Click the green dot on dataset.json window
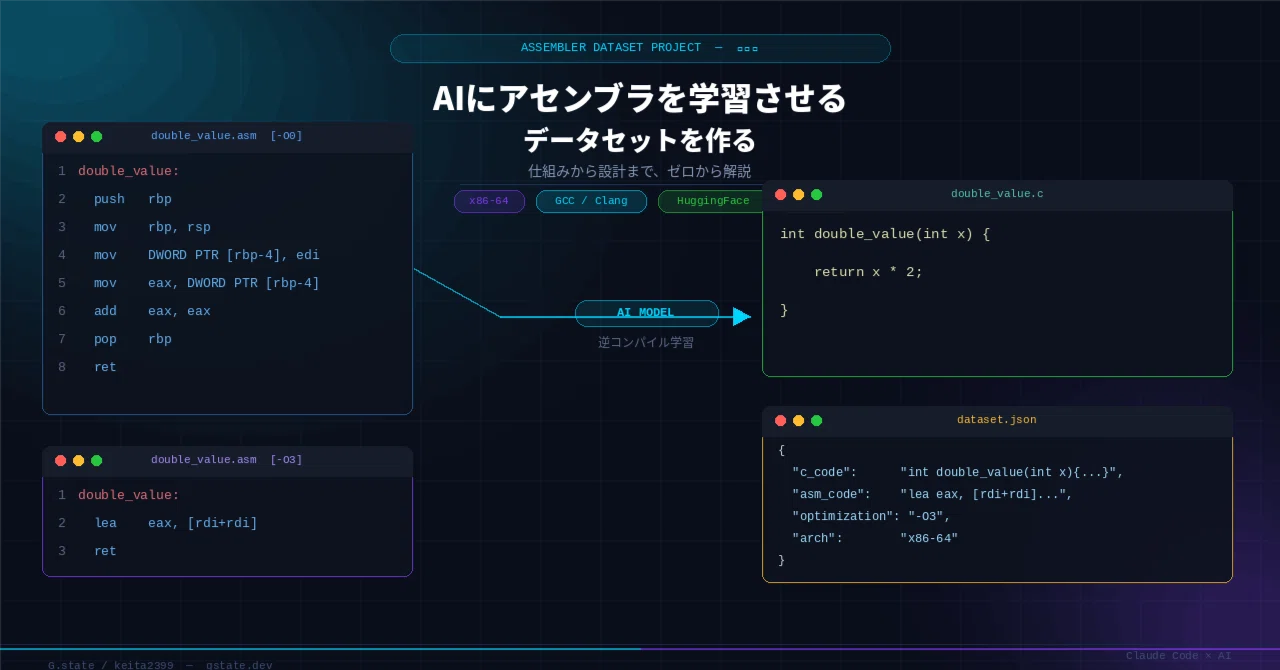Viewport: 1280px width, 670px height. (816, 421)
